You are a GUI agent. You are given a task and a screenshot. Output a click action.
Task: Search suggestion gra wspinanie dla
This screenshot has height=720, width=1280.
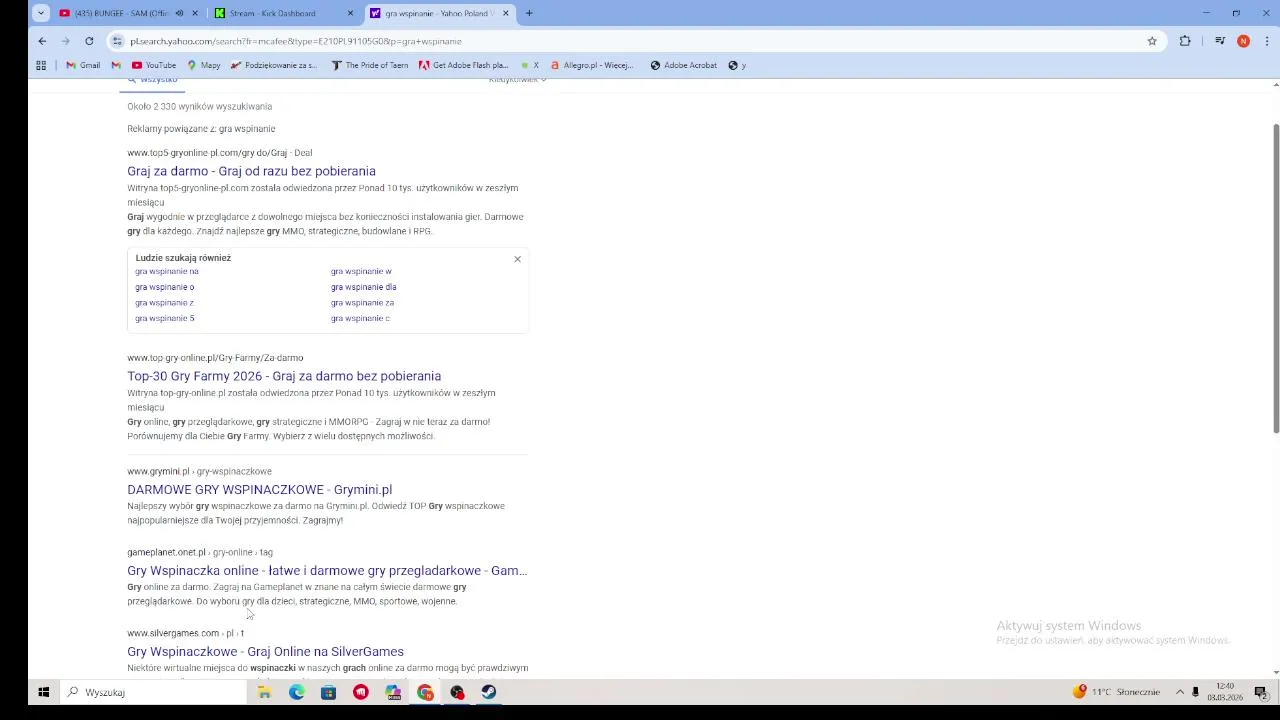pos(364,287)
